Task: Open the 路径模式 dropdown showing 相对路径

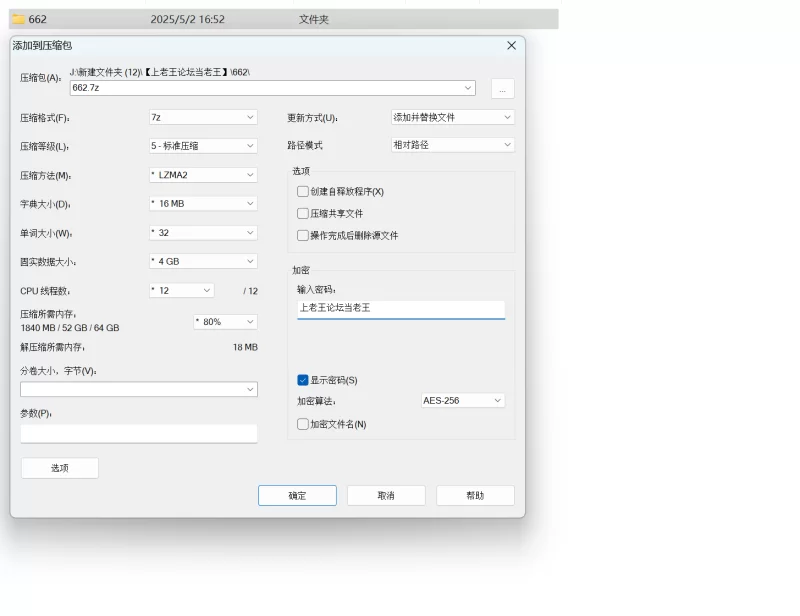Action: [x=453, y=145]
